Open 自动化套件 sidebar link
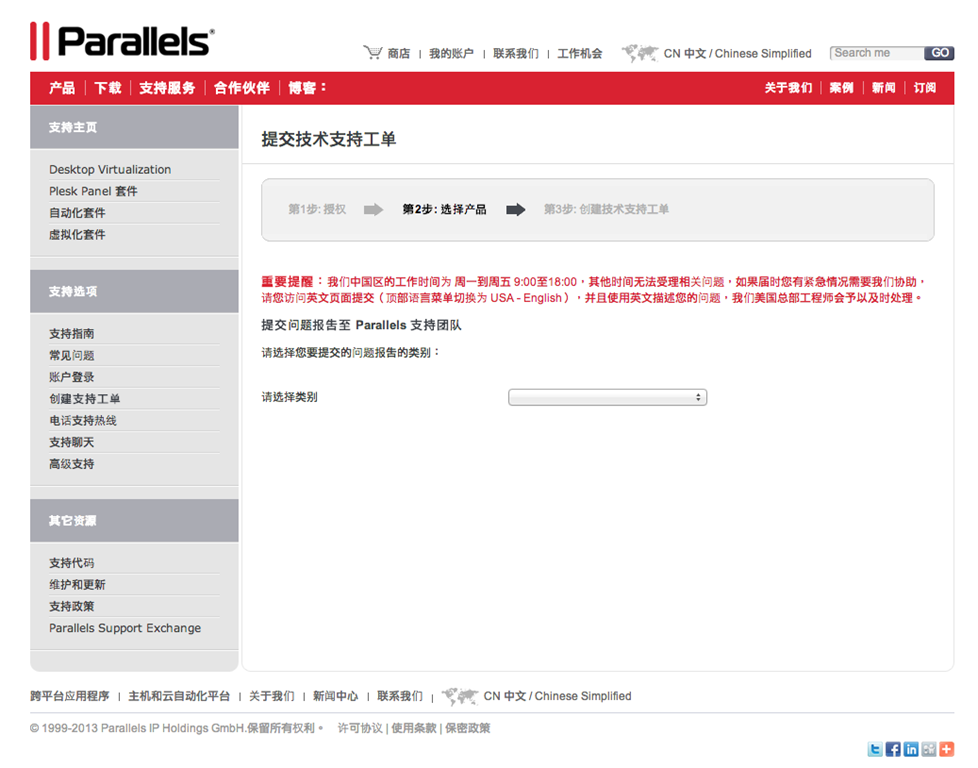The width and height of the screenshot is (978, 768). [77, 213]
